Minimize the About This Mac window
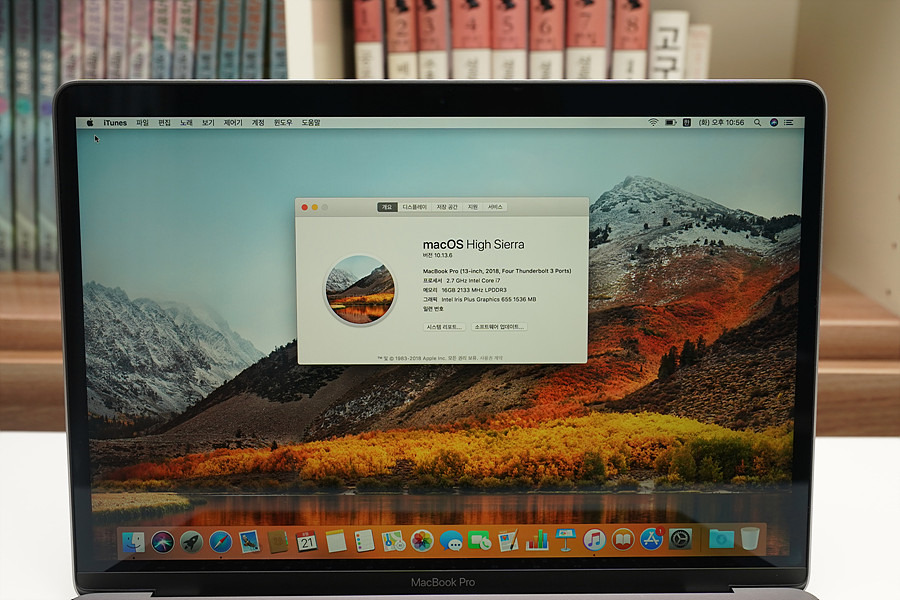This screenshot has height=600, width=900. pyautogui.click(x=315, y=207)
